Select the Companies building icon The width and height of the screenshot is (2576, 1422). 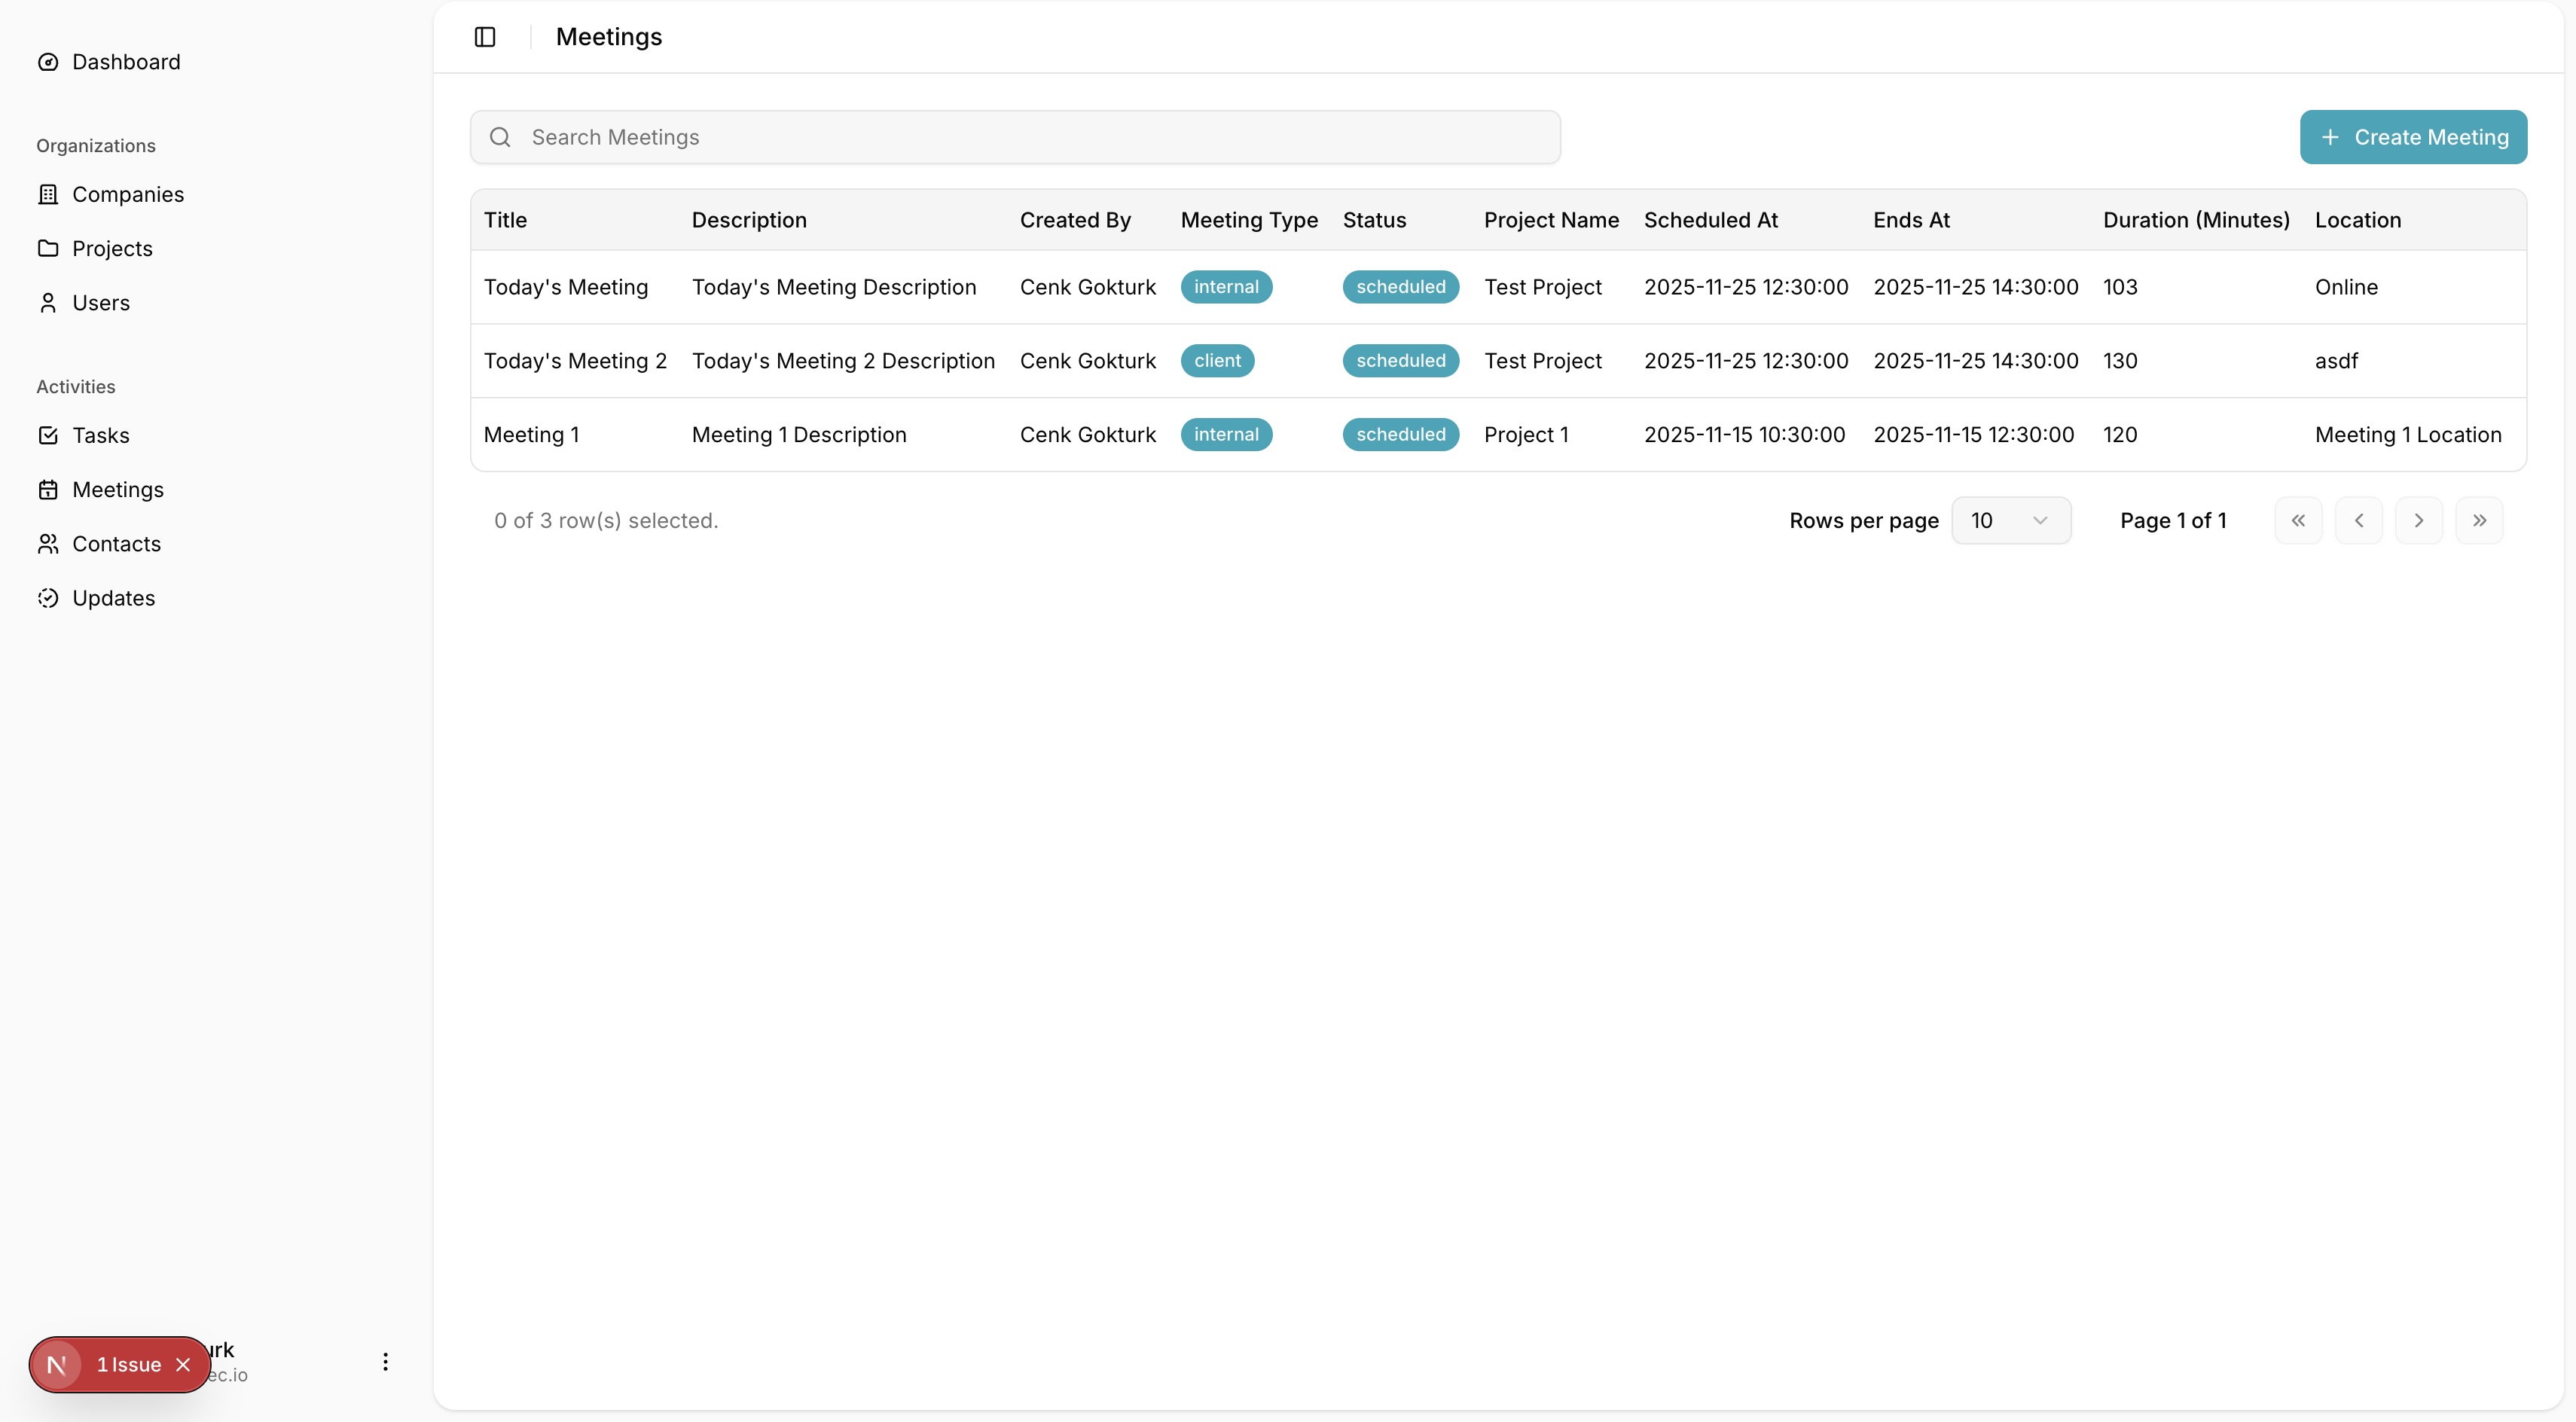coord(48,194)
